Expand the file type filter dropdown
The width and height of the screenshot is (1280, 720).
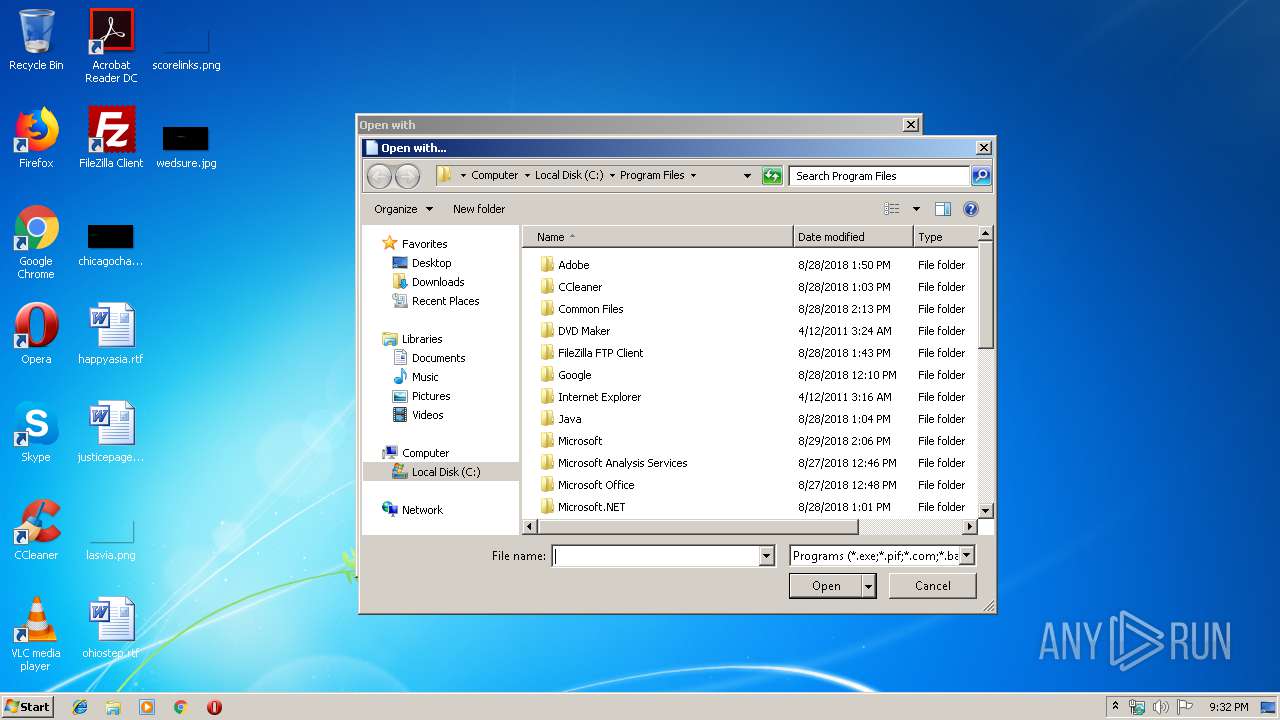pyautogui.click(x=966, y=556)
